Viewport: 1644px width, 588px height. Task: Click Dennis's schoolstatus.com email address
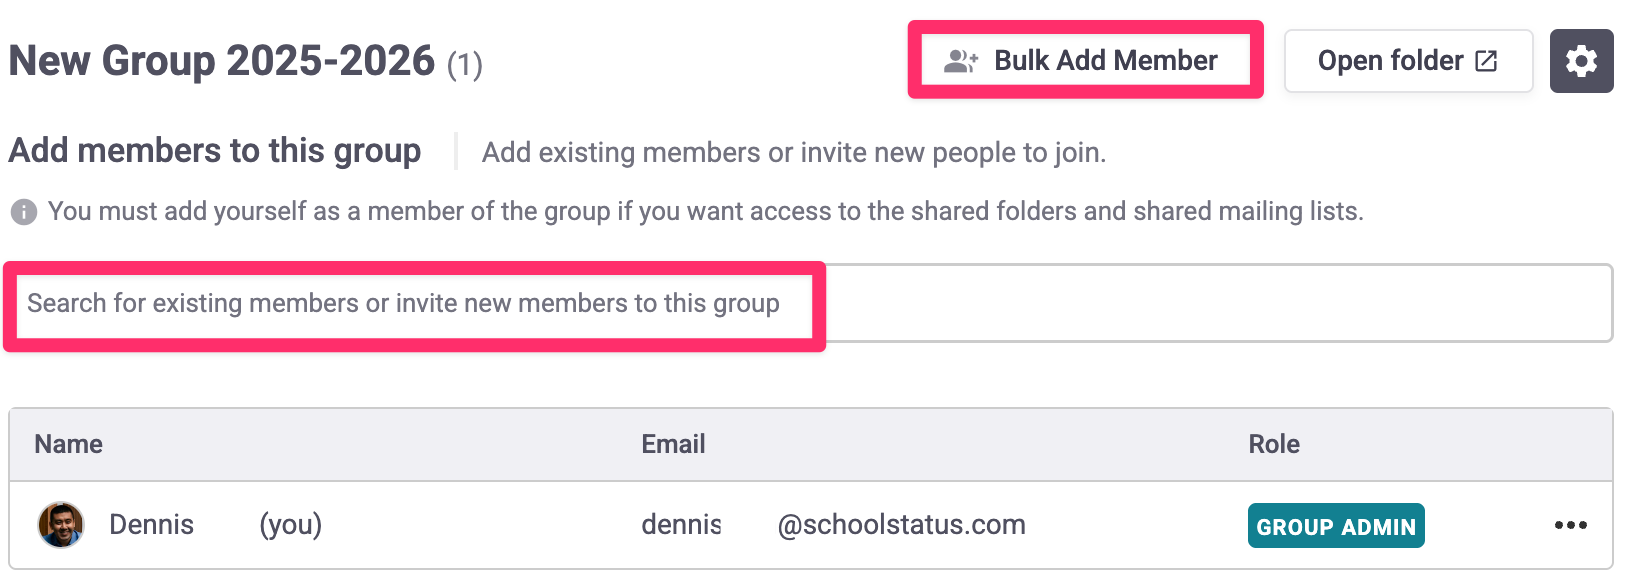coord(832,525)
